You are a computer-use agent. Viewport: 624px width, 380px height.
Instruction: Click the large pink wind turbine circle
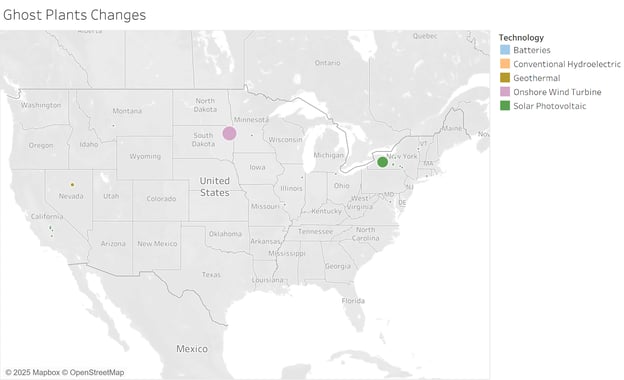tap(229, 133)
